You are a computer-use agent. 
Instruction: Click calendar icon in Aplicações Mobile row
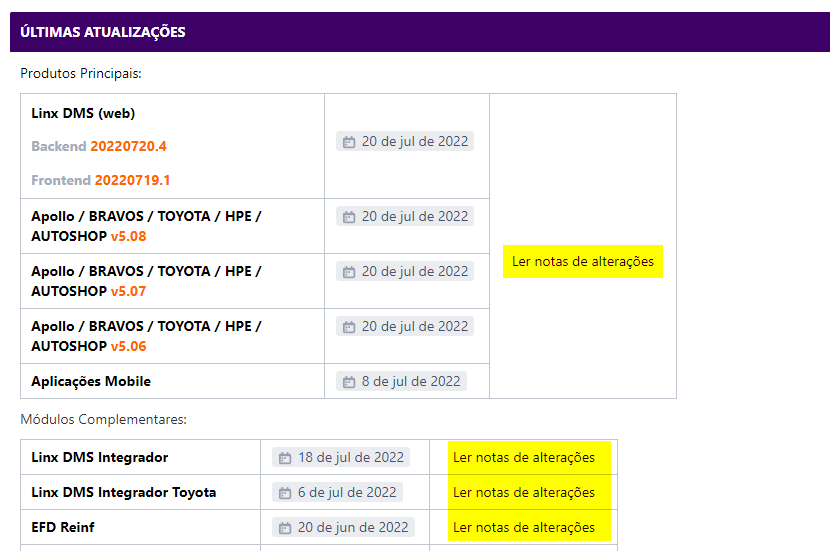349,382
